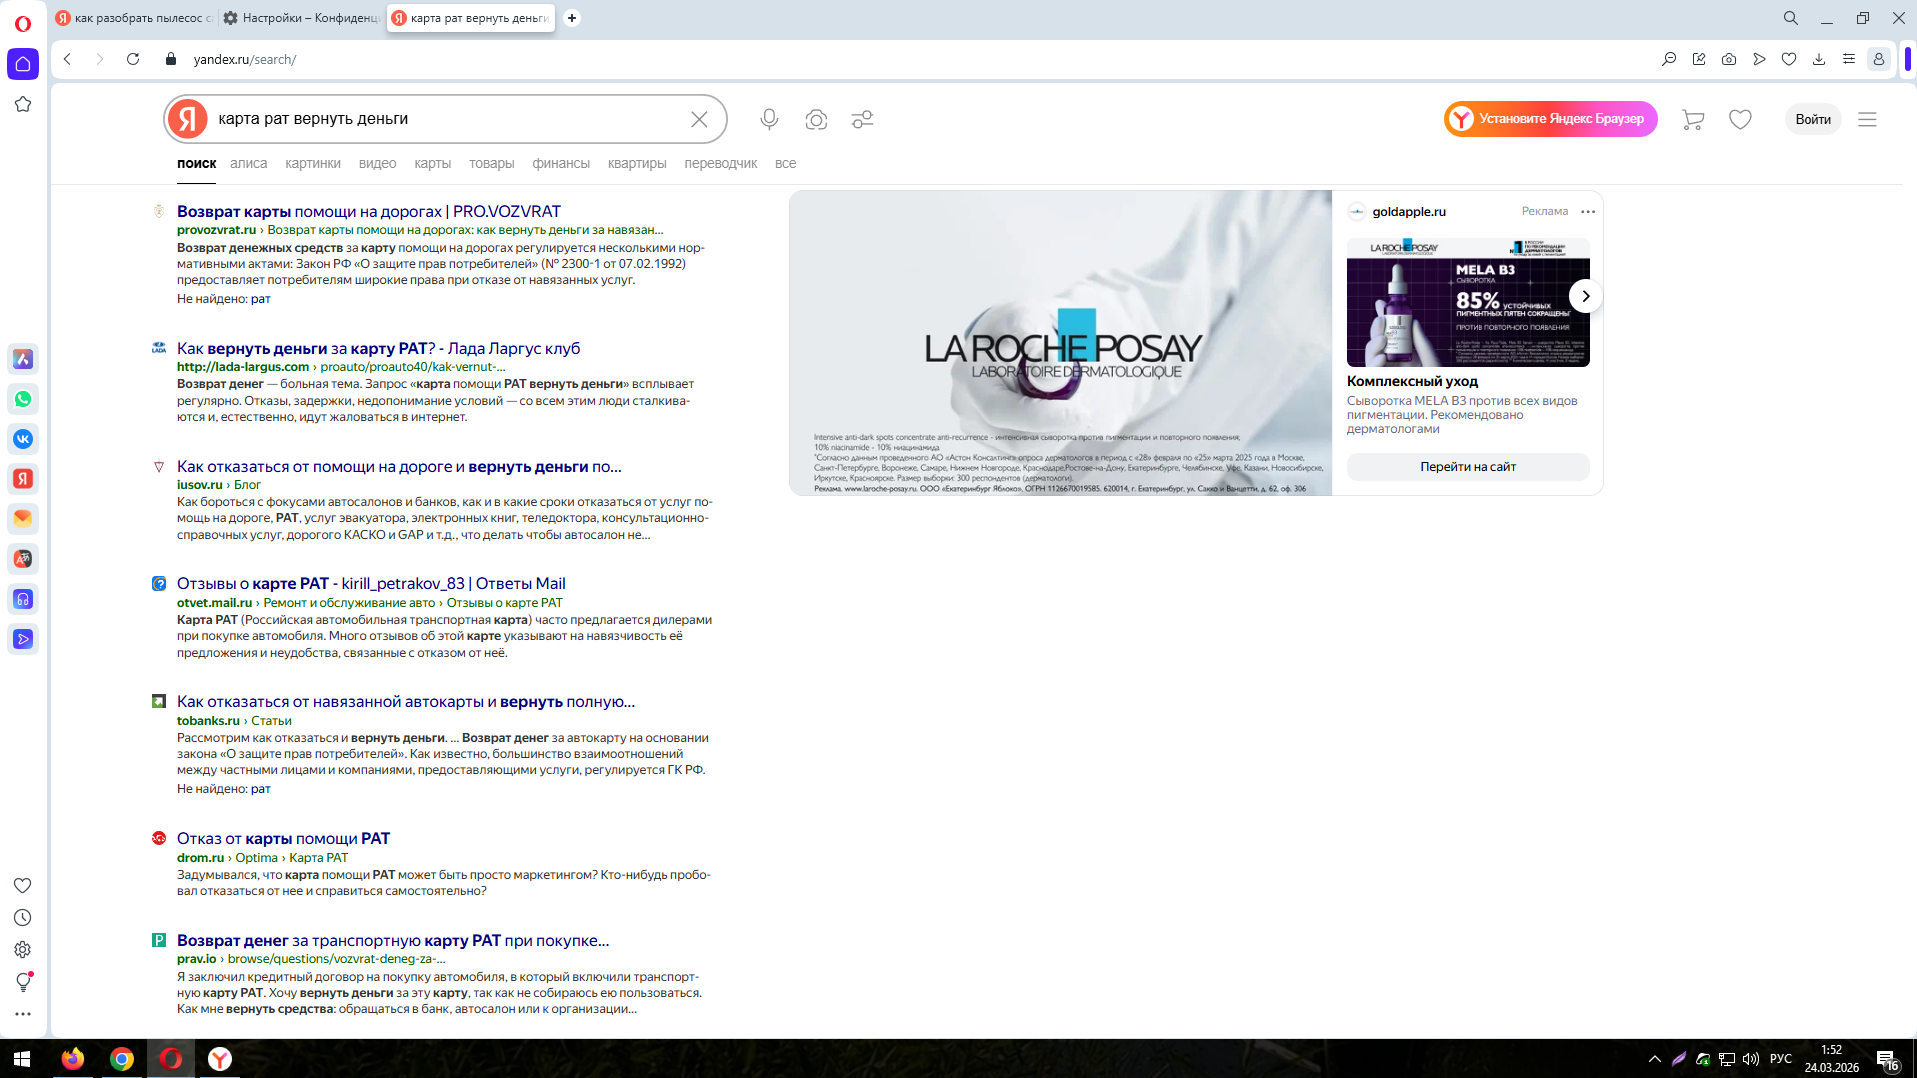
Task: Open the prav.io result title
Action: pyautogui.click(x=392, y=940)
